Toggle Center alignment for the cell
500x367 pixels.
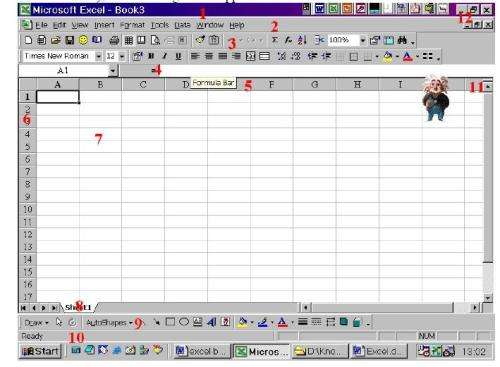point(209,56)
